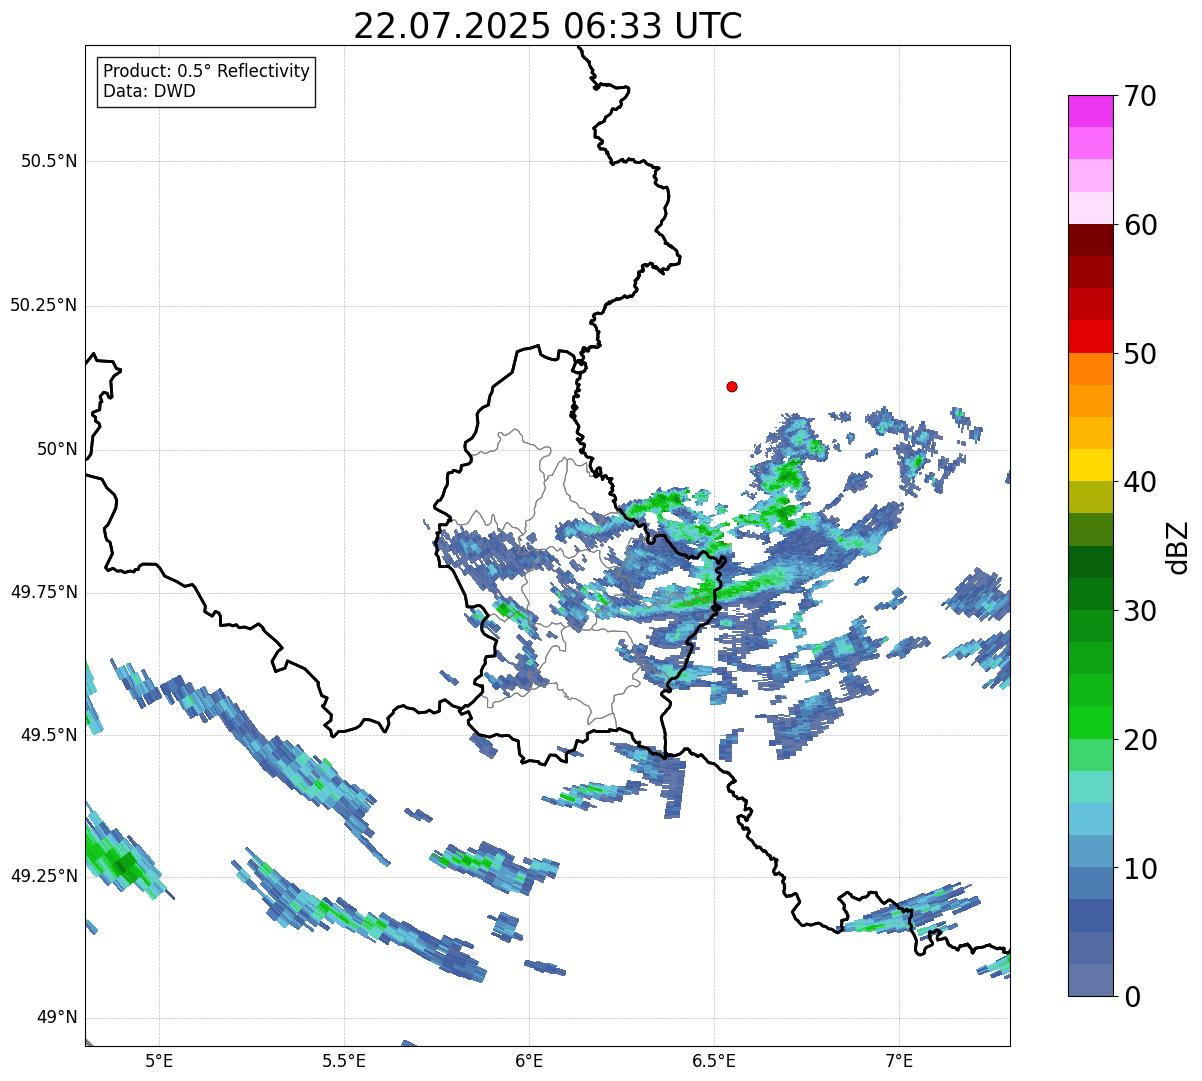The width and height of the screenshot is (1202, 1081).
Task: Click the 49.25°N latitude label
Action: coord(43,876)
